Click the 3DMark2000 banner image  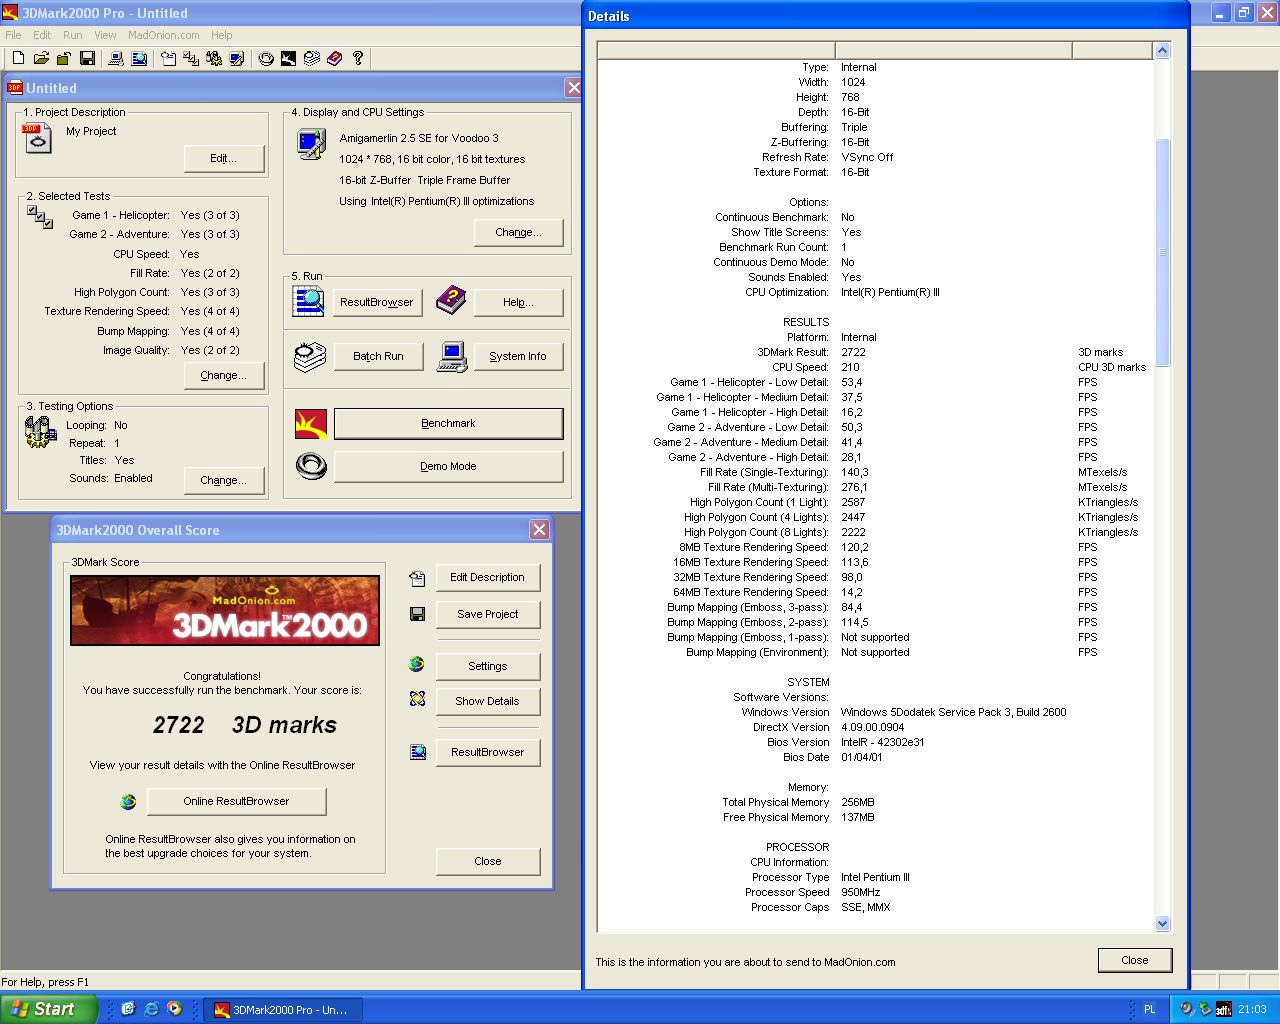(225, 611)
